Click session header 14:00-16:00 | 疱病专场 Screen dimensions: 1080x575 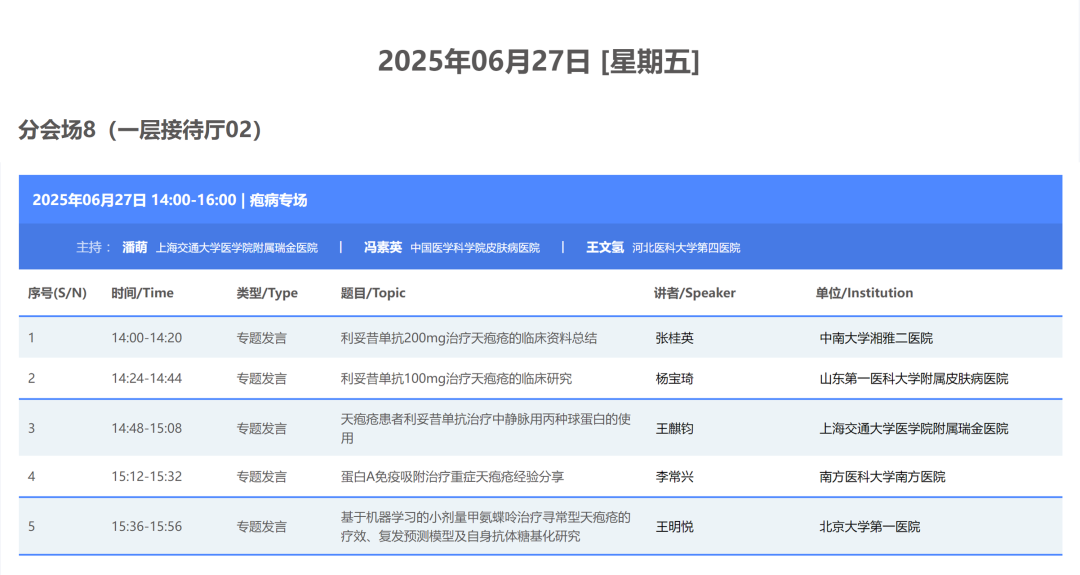point(169,200)
